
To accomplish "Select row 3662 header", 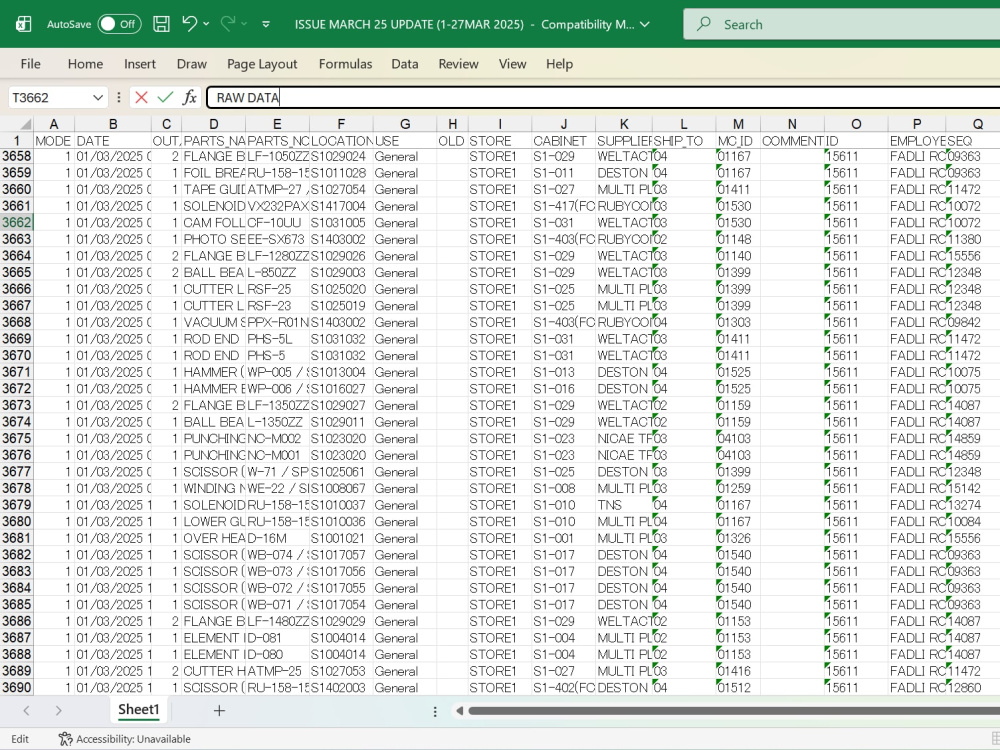I will click(17, 223).
